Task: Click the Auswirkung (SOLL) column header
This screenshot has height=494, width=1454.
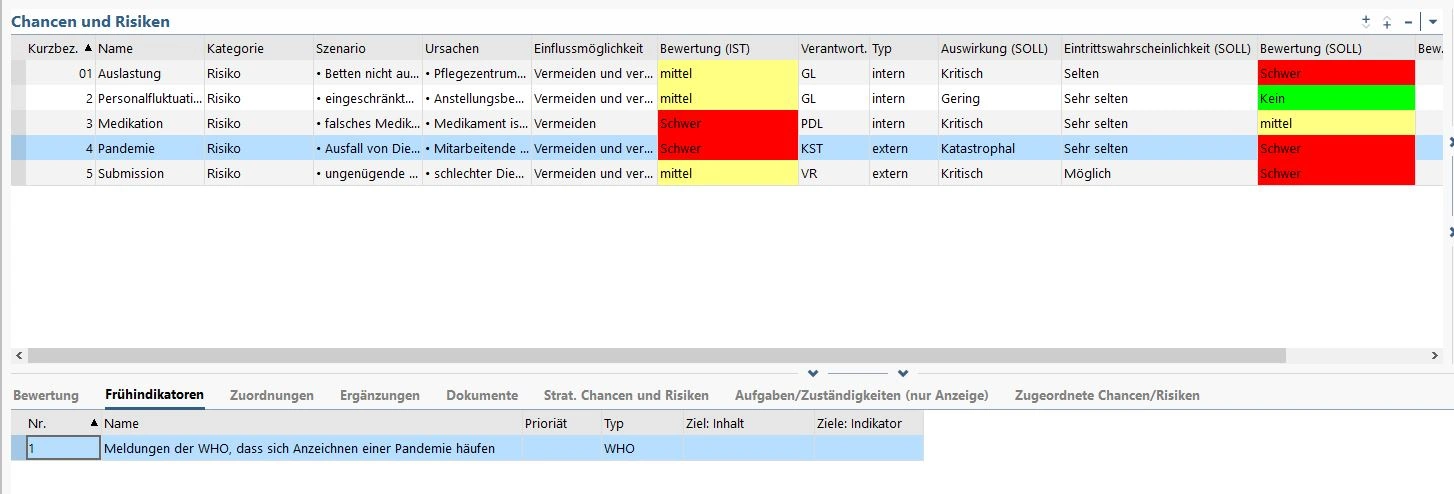Action: [x=999, y=48]
